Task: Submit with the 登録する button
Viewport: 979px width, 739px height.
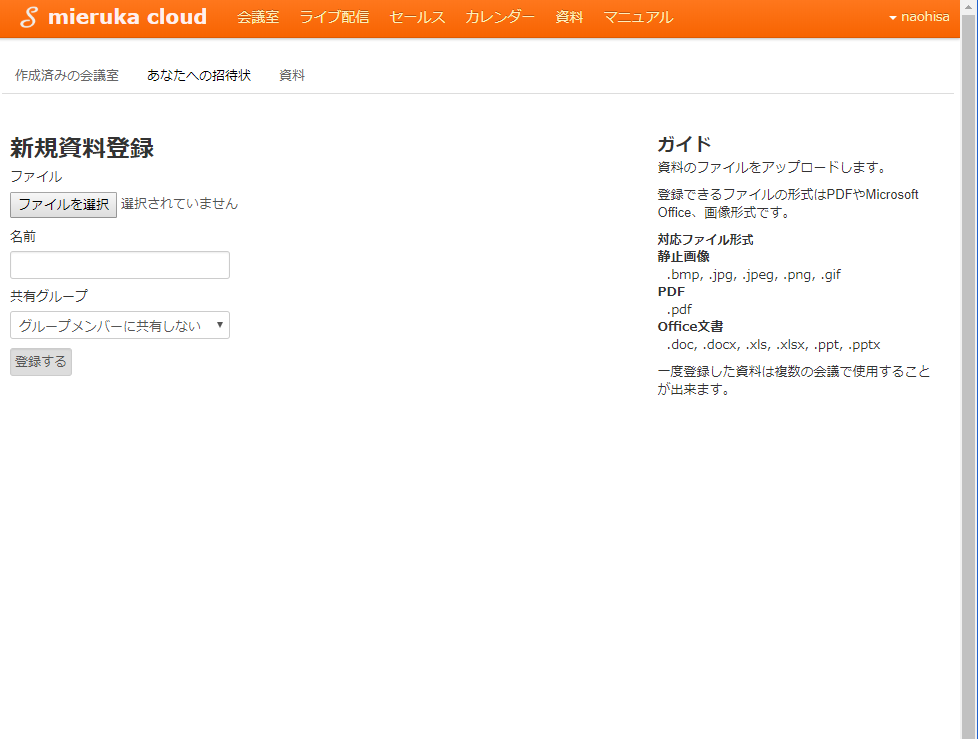Action: click(41, 362)
